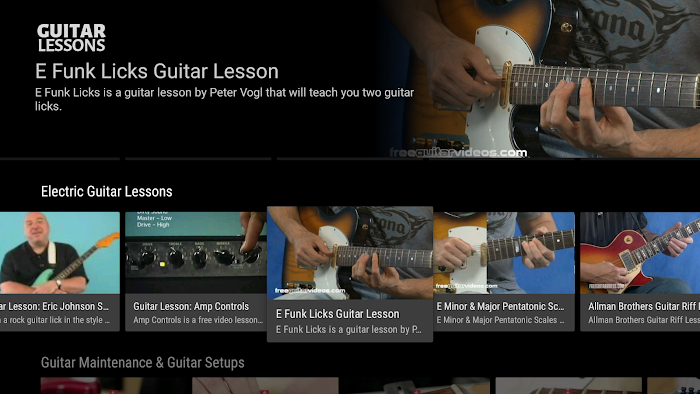This screenshot has width=700, height=394.
Task: Open the E Minor & Major Pentatonic thumbnail
Action: point(504,253)
